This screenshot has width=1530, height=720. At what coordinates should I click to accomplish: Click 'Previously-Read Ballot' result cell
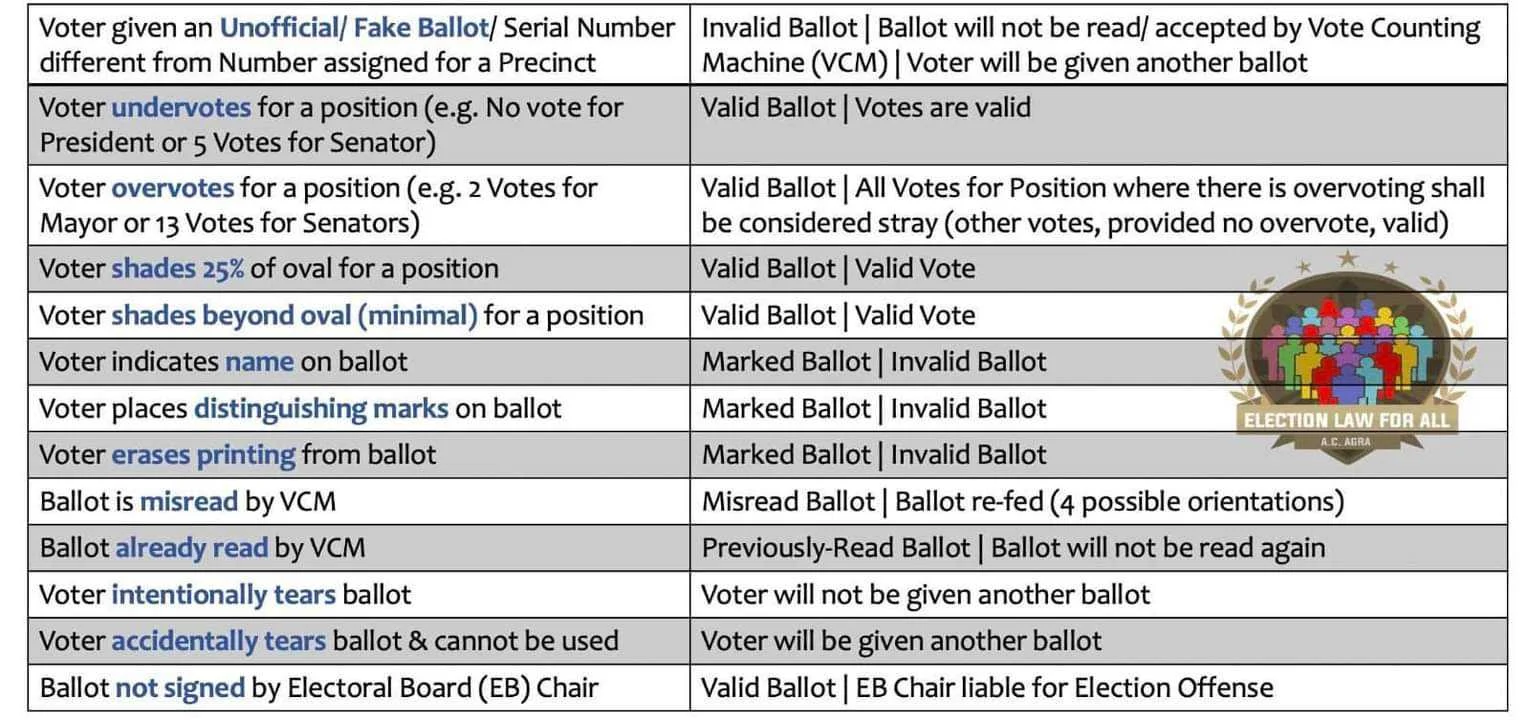click(1098, 548)
